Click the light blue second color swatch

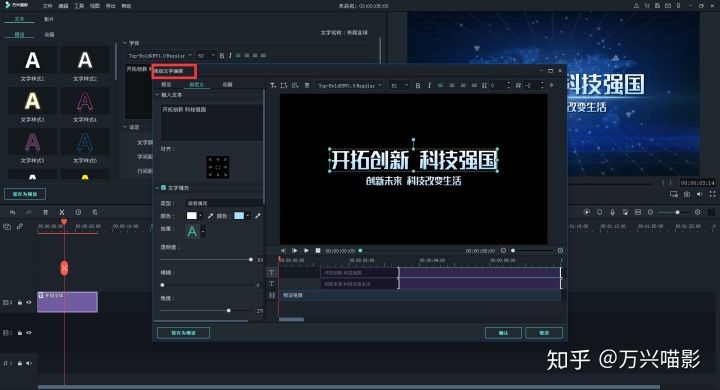[x=239, y=216]
